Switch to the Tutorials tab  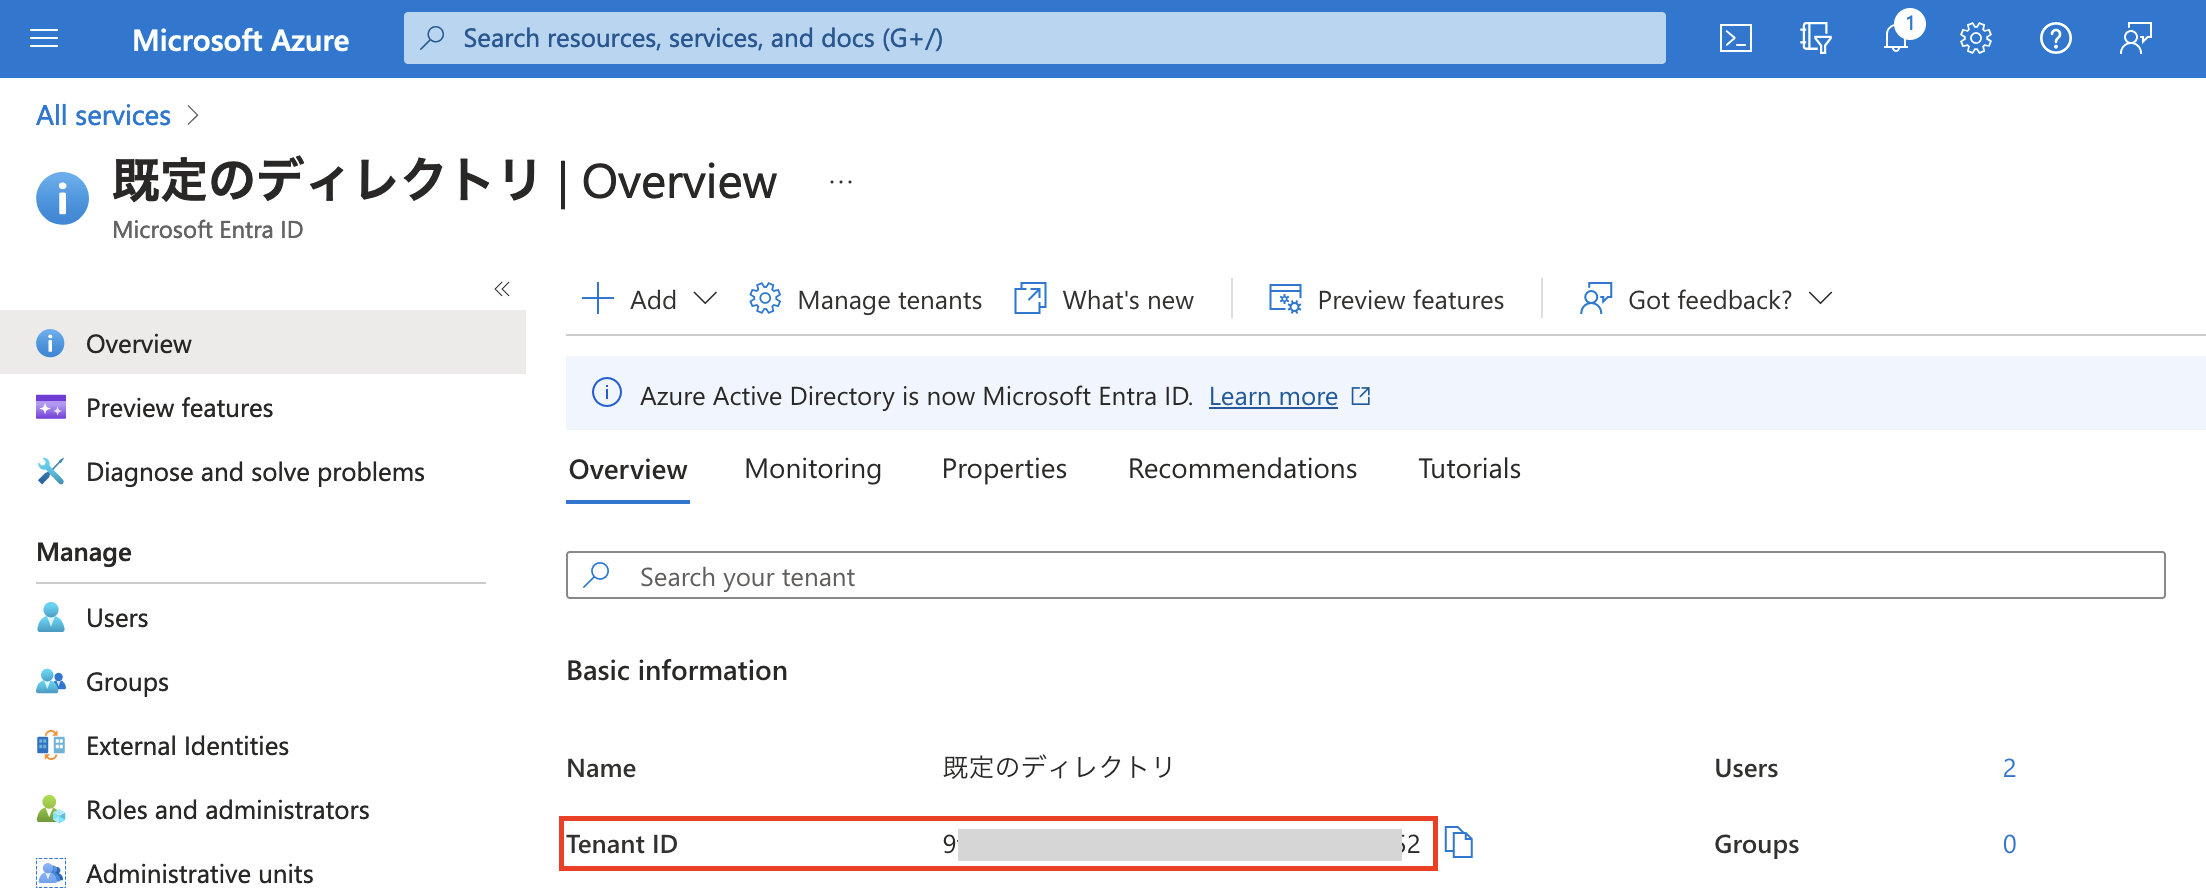coord(1469,469)
